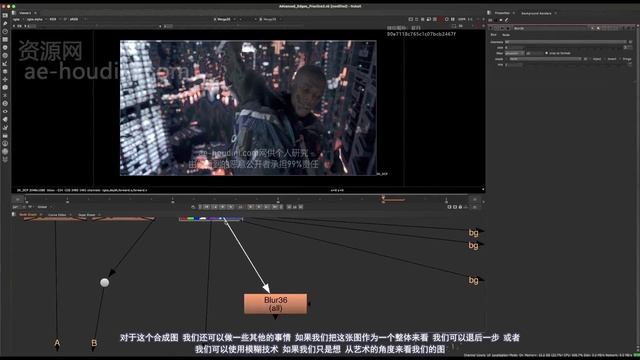Viewport: 640px width, 360px height.
Task: Open the Image nodes menu in the left toolbar
Action: [x=5, y=15]
